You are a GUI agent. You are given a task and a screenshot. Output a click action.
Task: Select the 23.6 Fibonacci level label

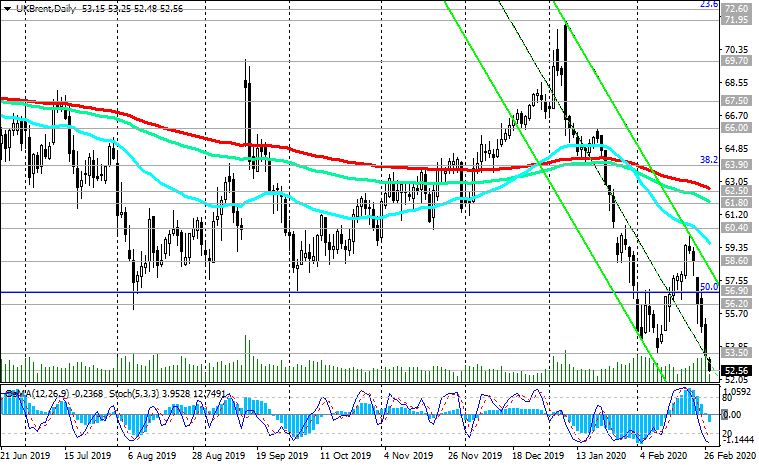[709, 4]
